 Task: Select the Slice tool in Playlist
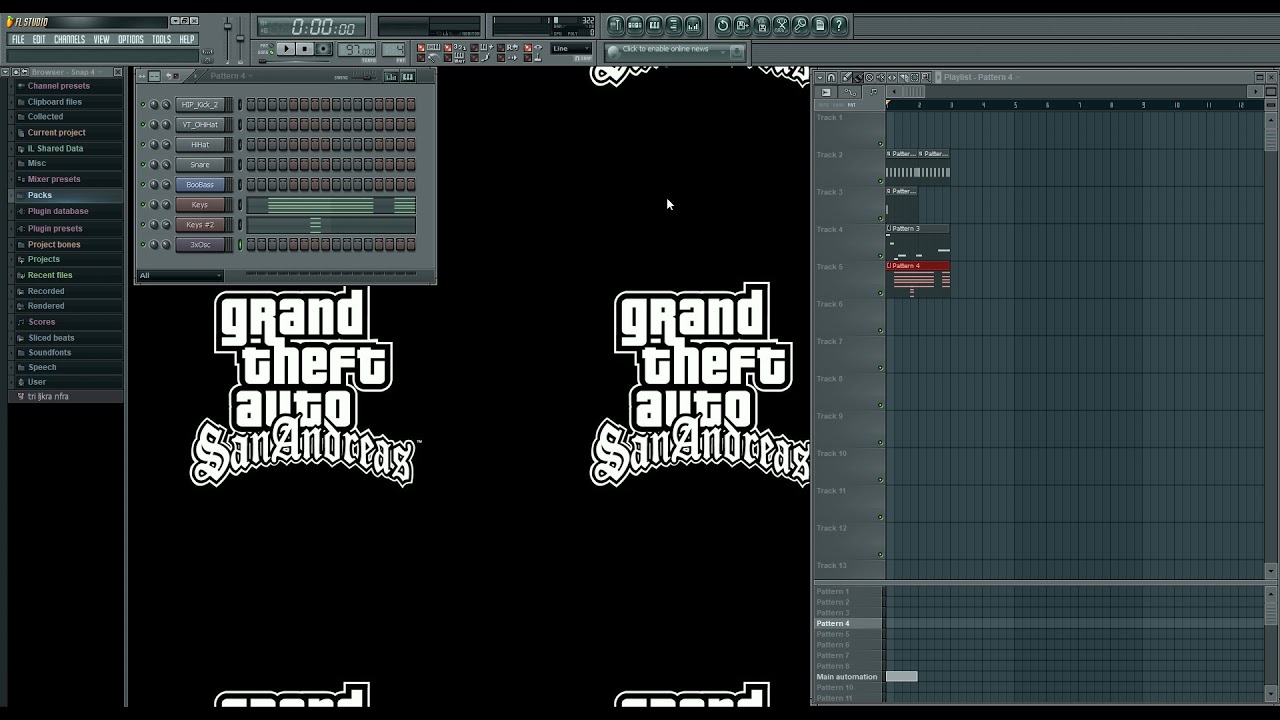[903, 77]
